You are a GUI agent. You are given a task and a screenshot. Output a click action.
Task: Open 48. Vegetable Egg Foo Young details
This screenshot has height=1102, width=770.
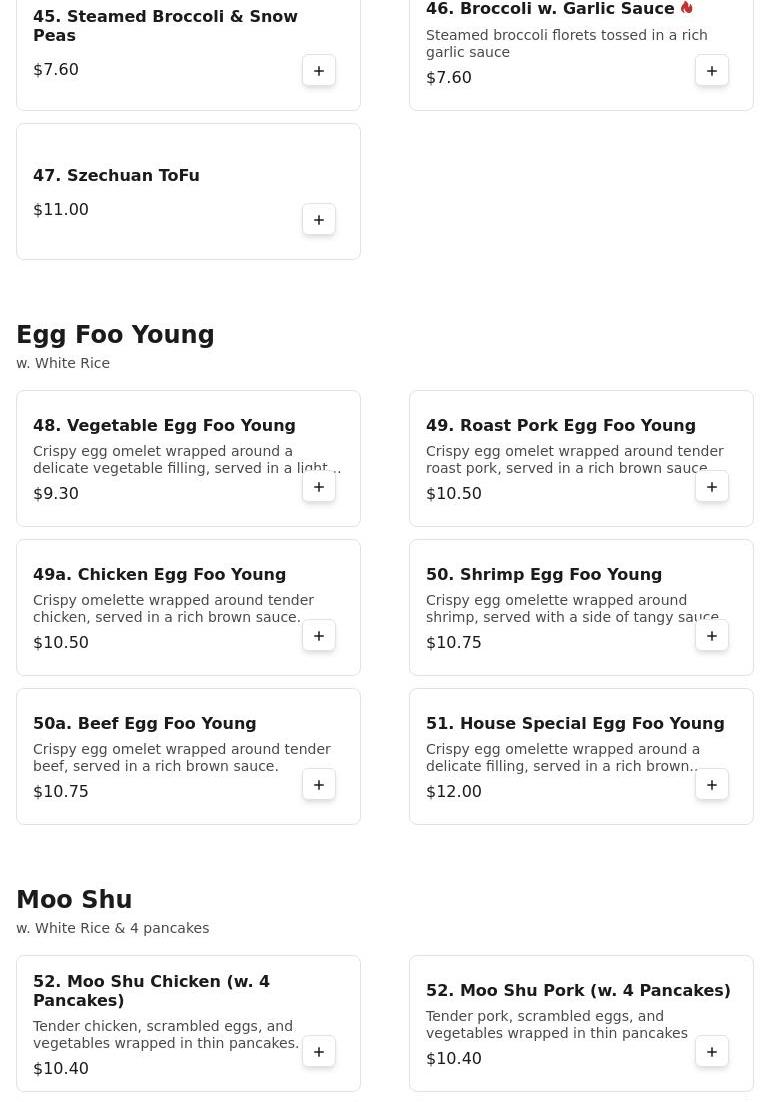coord(164,426)
